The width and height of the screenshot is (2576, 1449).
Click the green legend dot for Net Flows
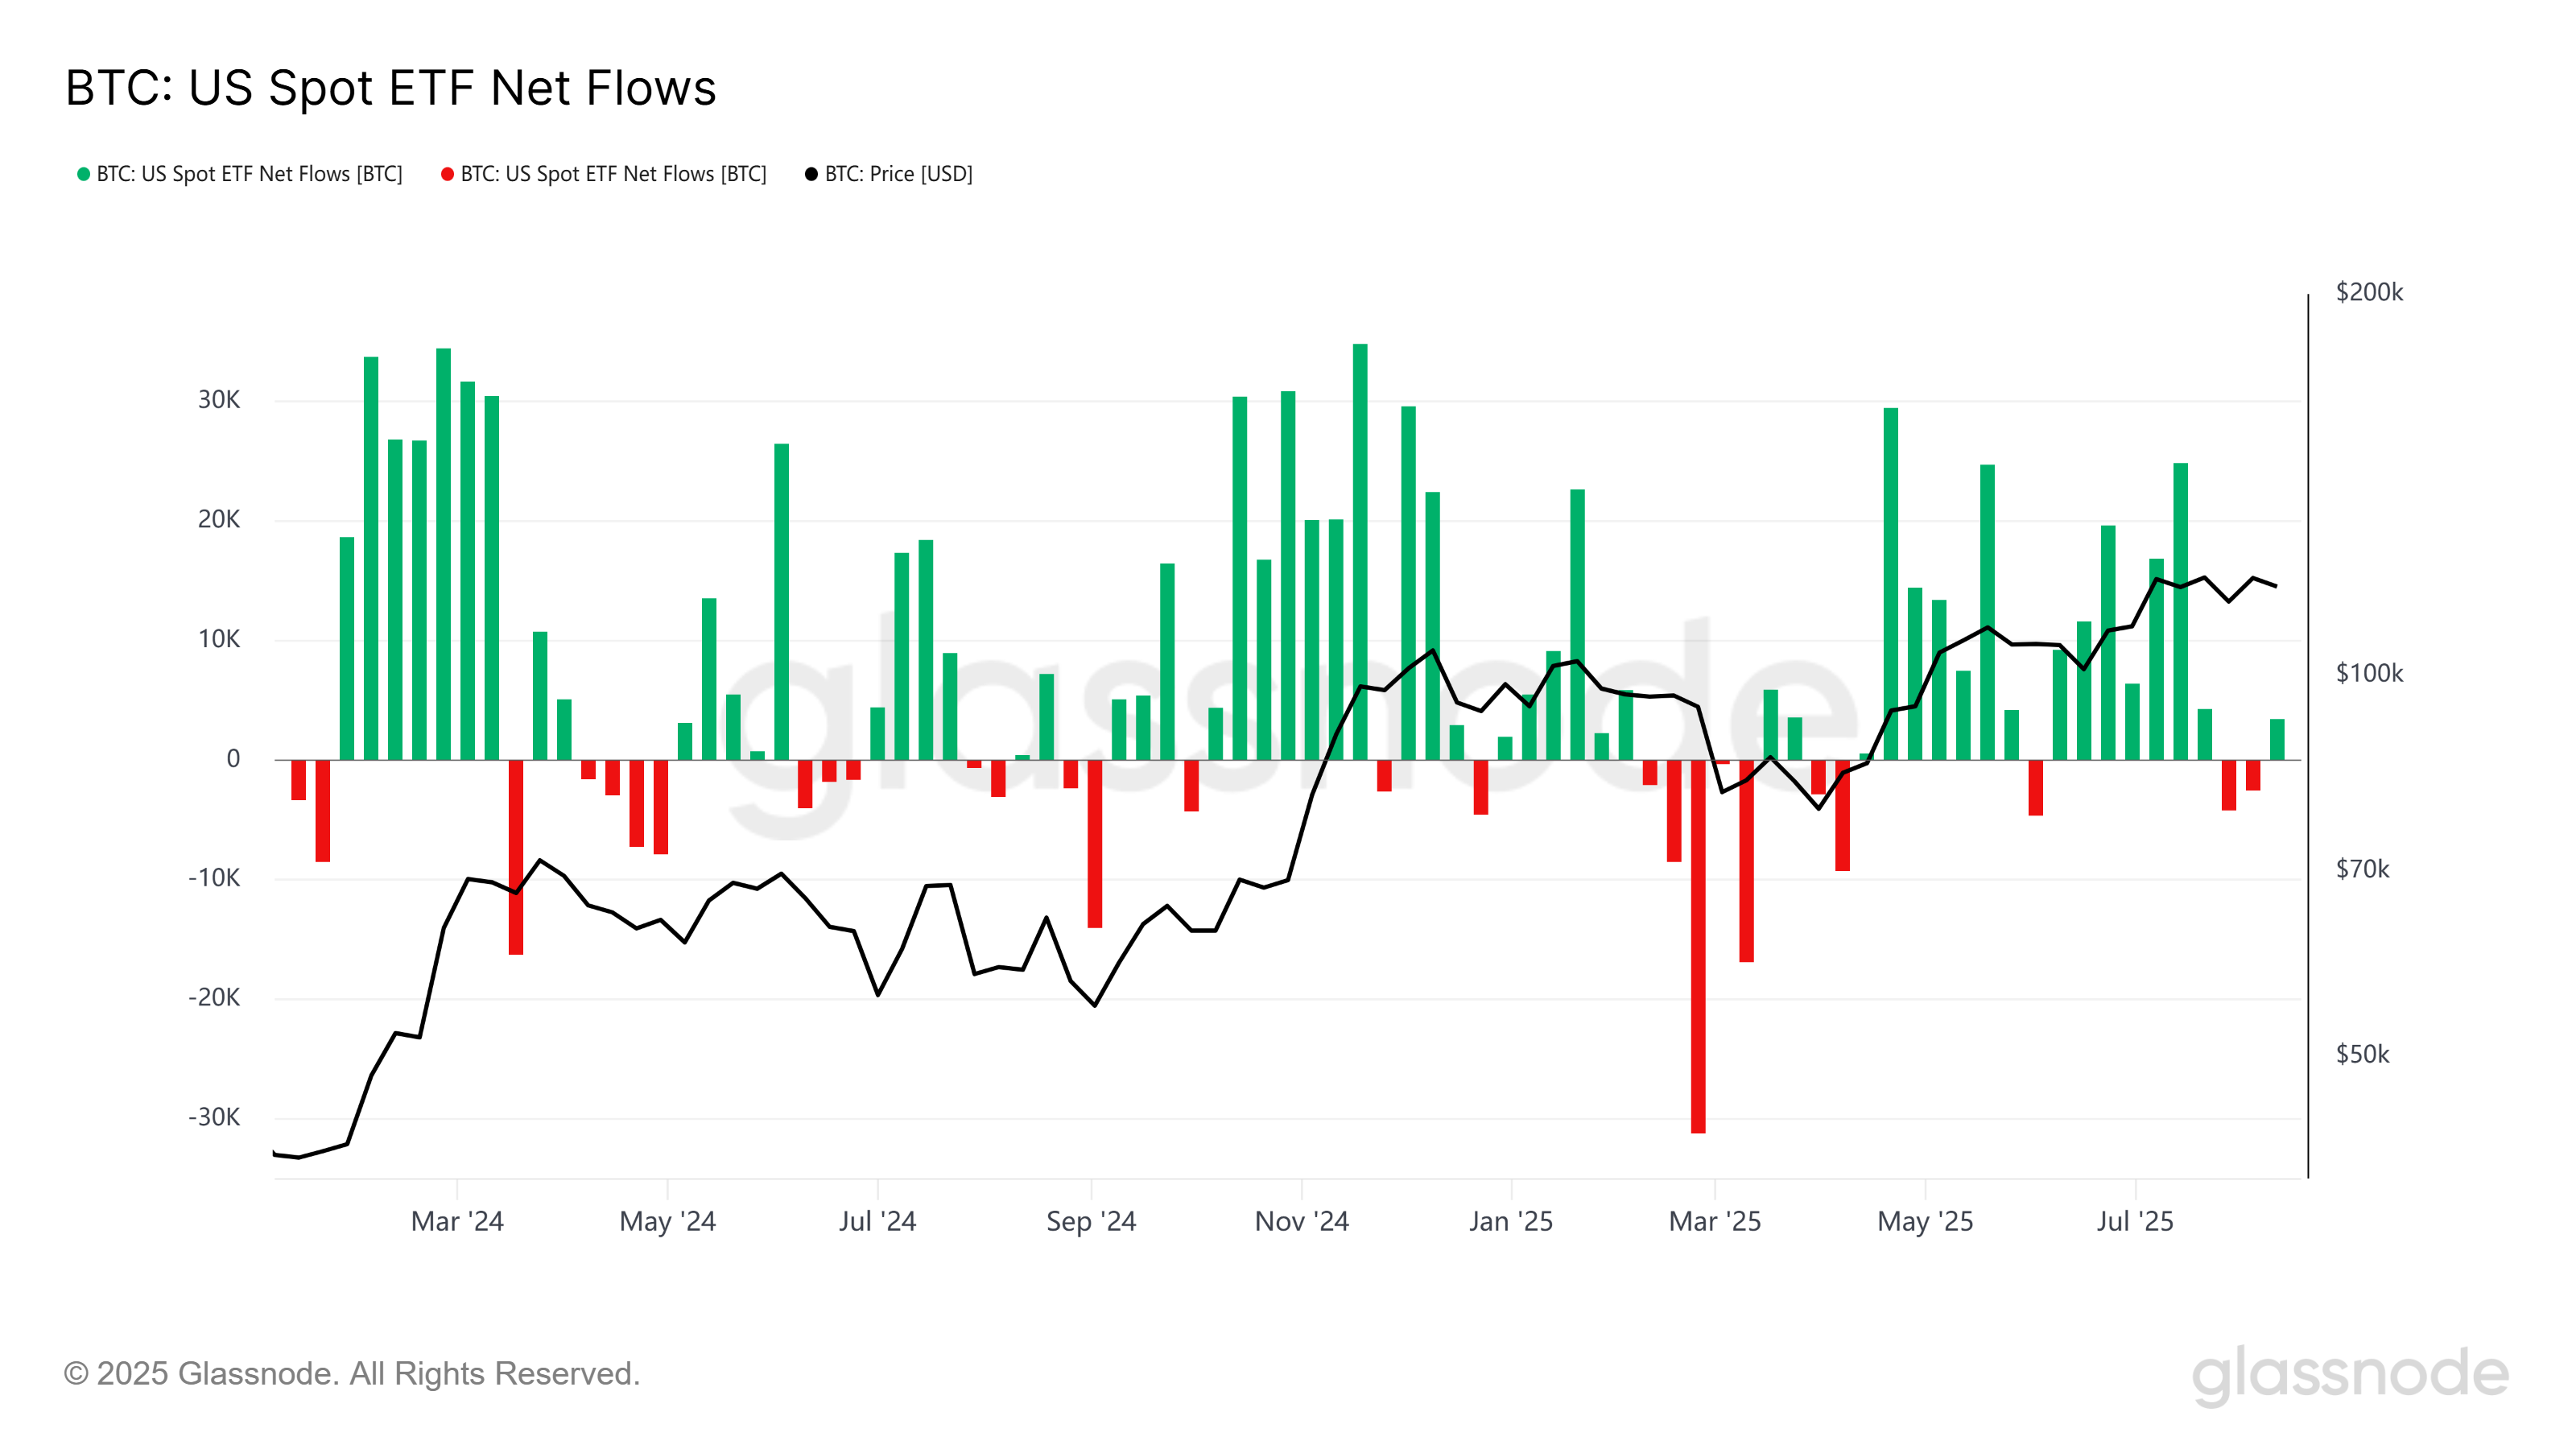(x=84, y=174)
